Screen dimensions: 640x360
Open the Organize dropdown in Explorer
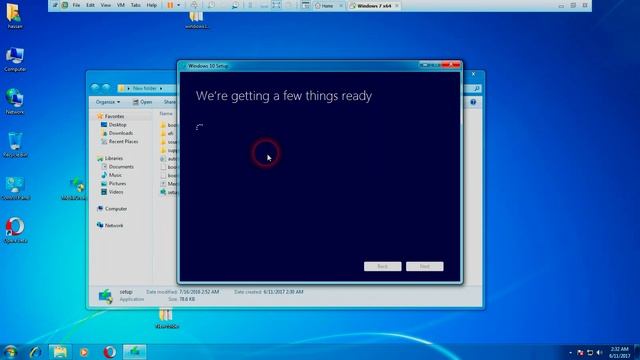click(x=108, y=102)
